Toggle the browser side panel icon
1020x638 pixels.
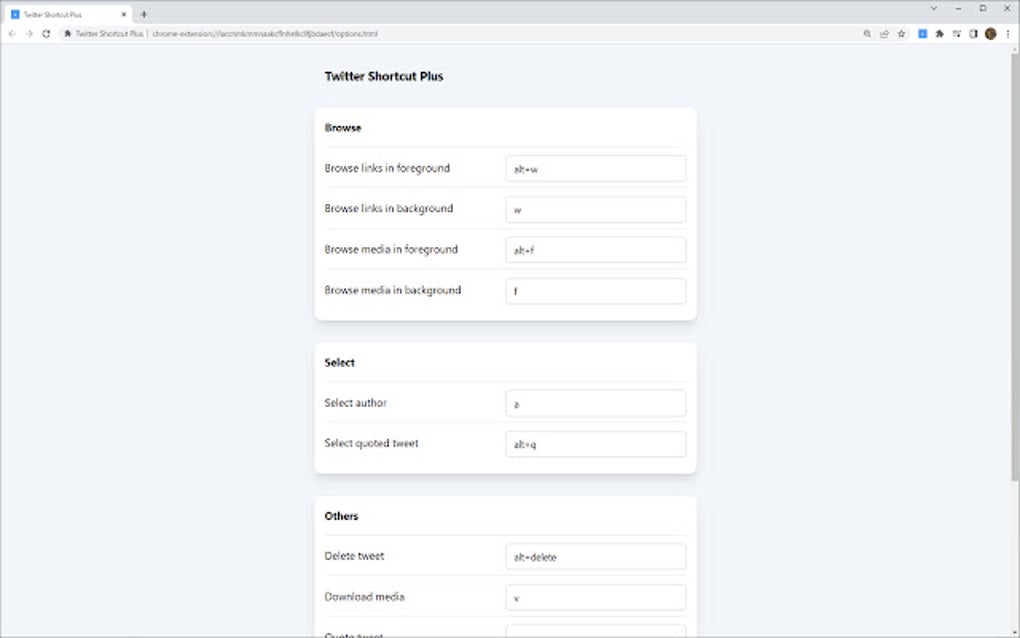(973, 34)
